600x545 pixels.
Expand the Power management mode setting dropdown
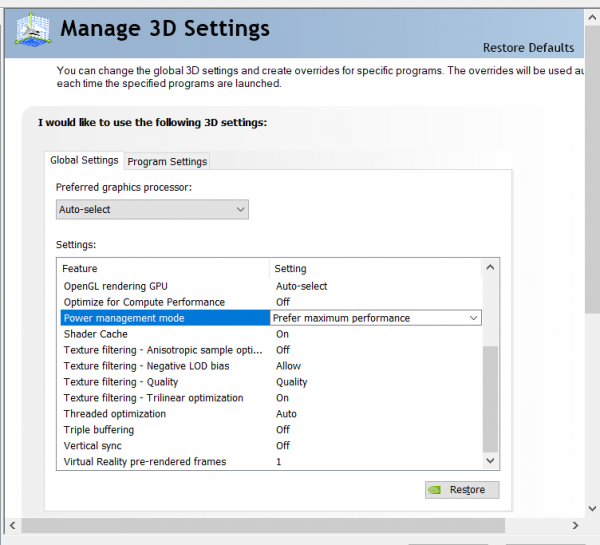[x=473, y=318]
